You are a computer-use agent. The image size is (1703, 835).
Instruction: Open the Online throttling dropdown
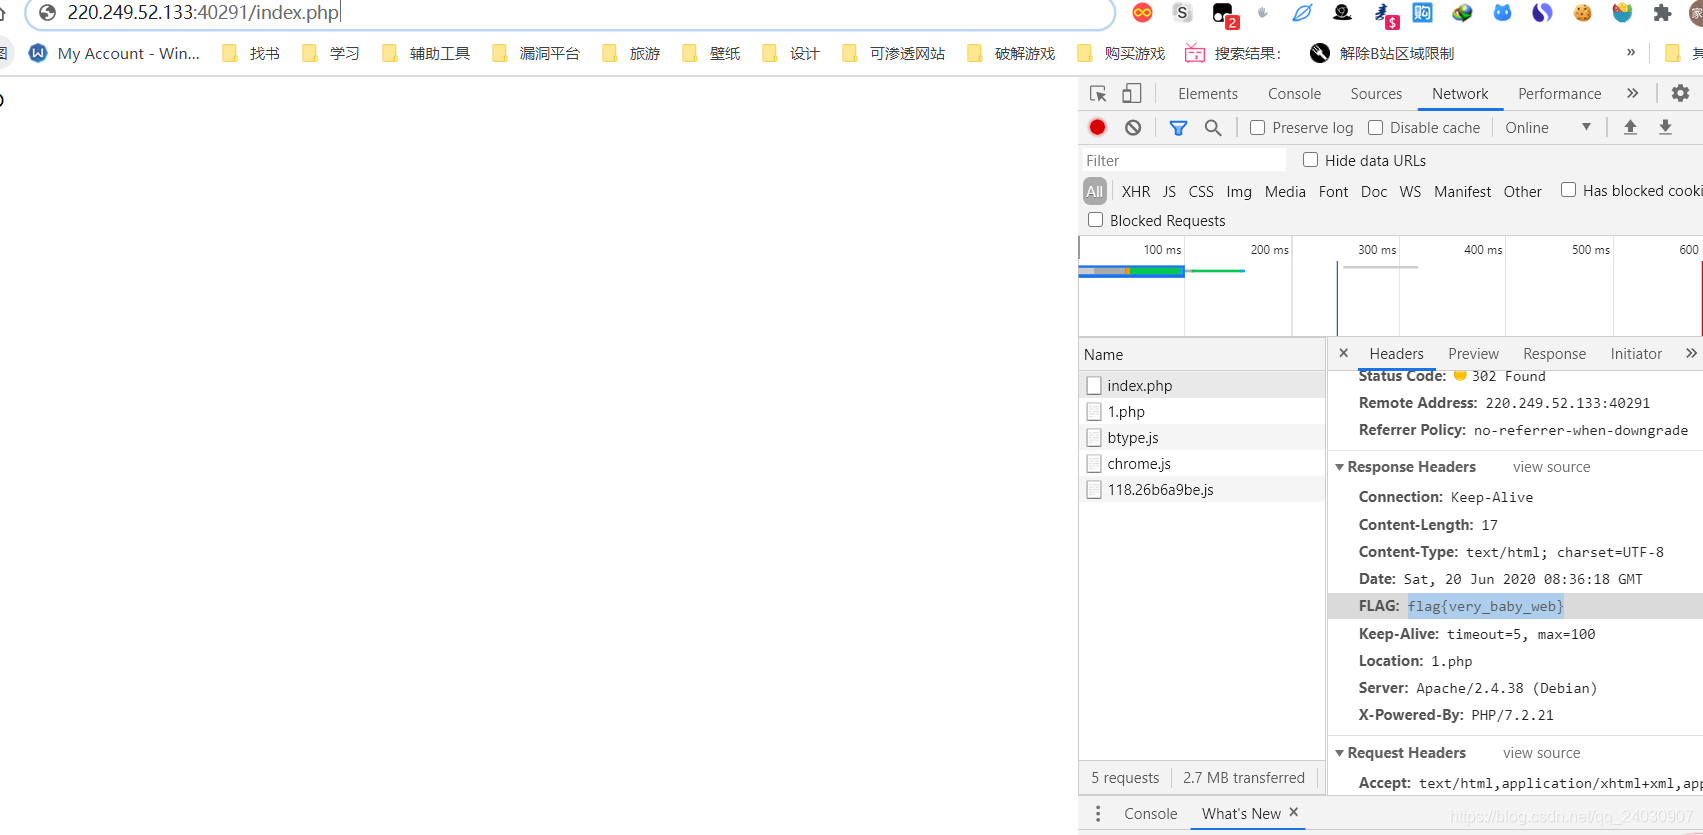click(x=1547, y=128)
